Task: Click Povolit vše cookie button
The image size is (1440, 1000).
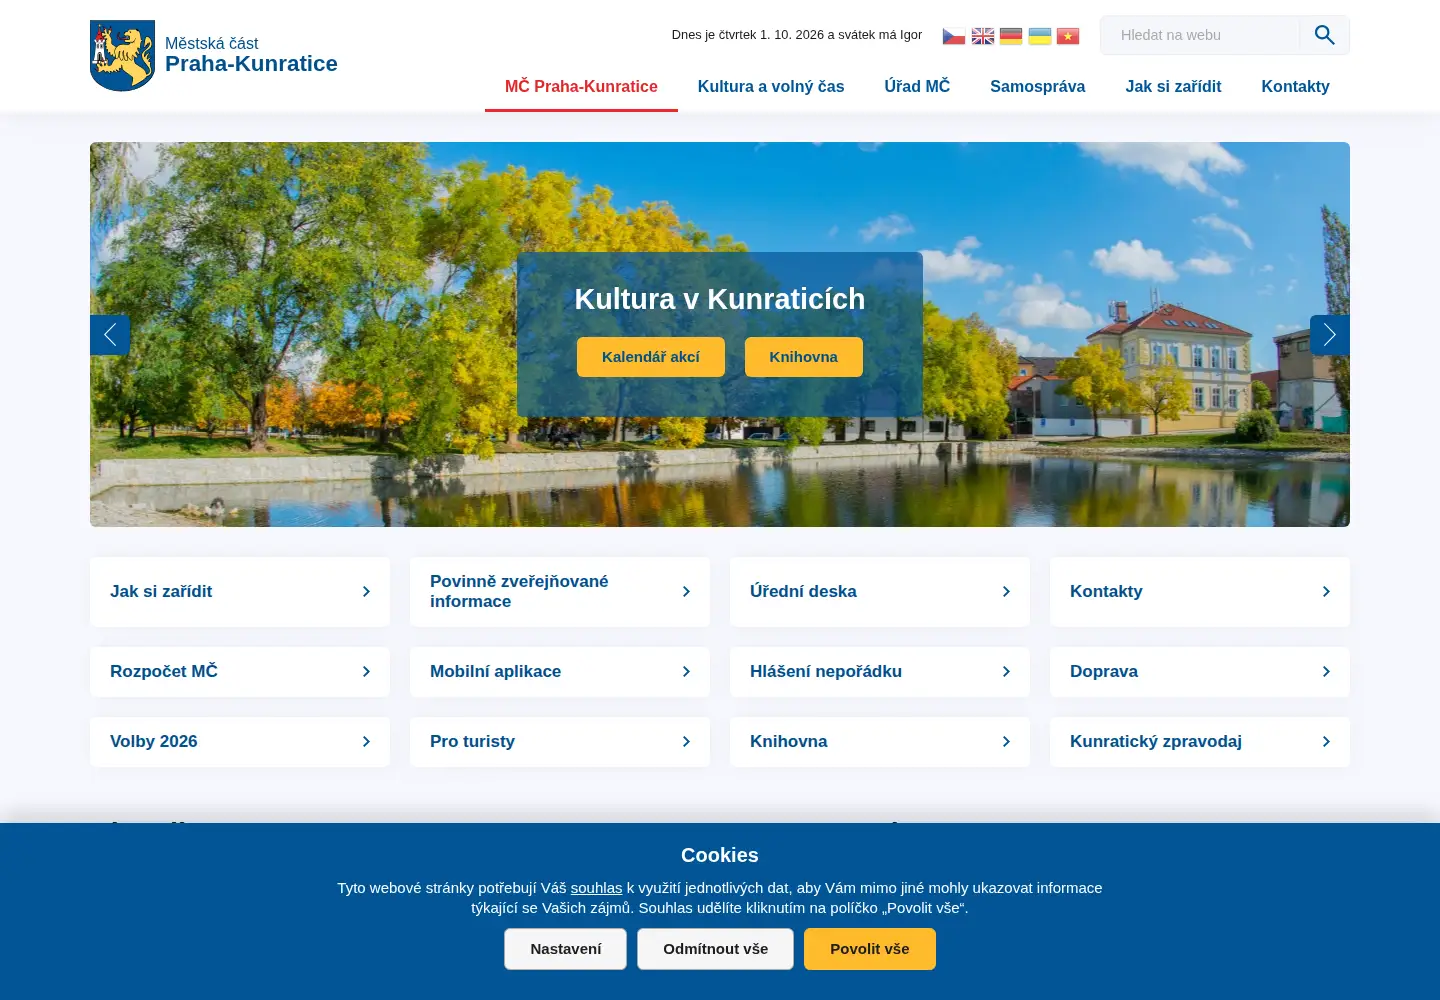Action: tap(870, 949)
